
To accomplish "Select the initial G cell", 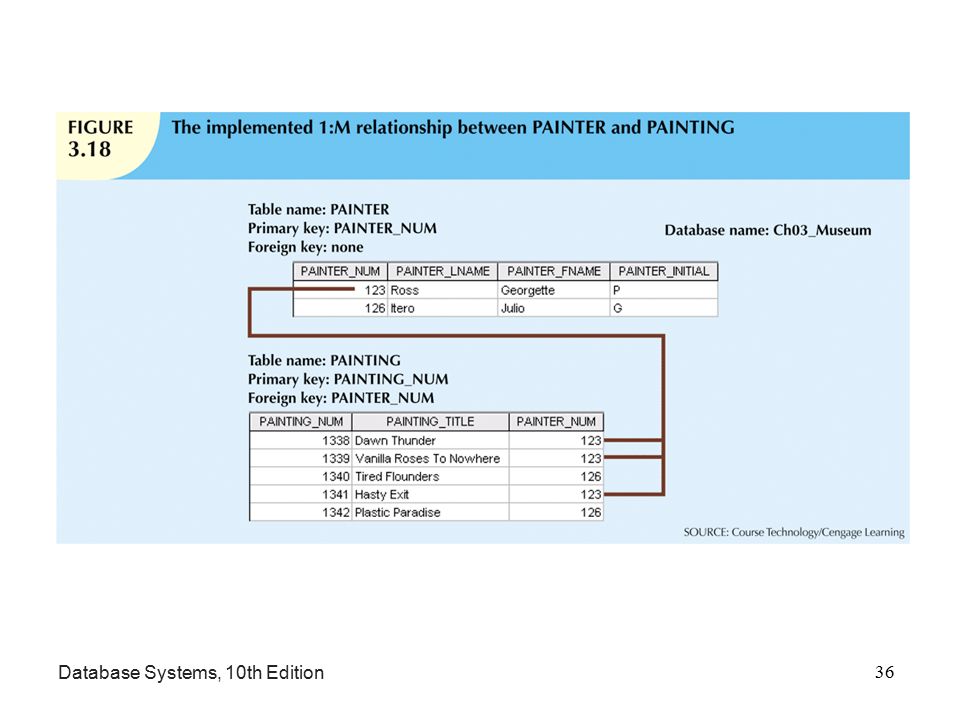I will (x=664, y=308).
